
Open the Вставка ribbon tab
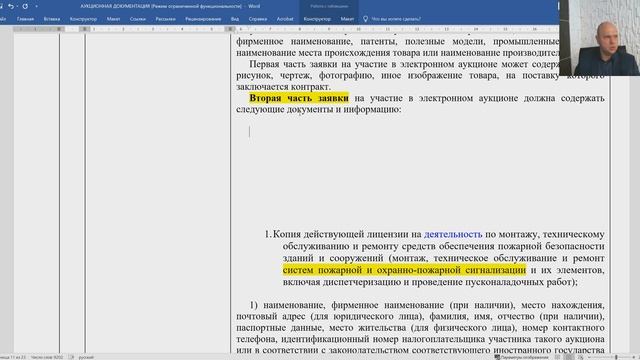(x=52, y=19)
